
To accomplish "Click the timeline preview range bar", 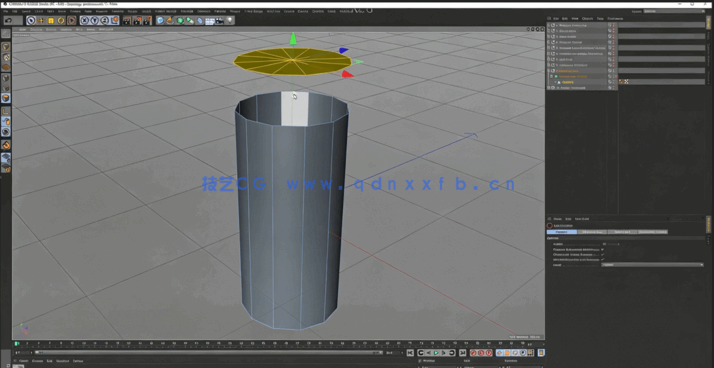I will (208, 353).
